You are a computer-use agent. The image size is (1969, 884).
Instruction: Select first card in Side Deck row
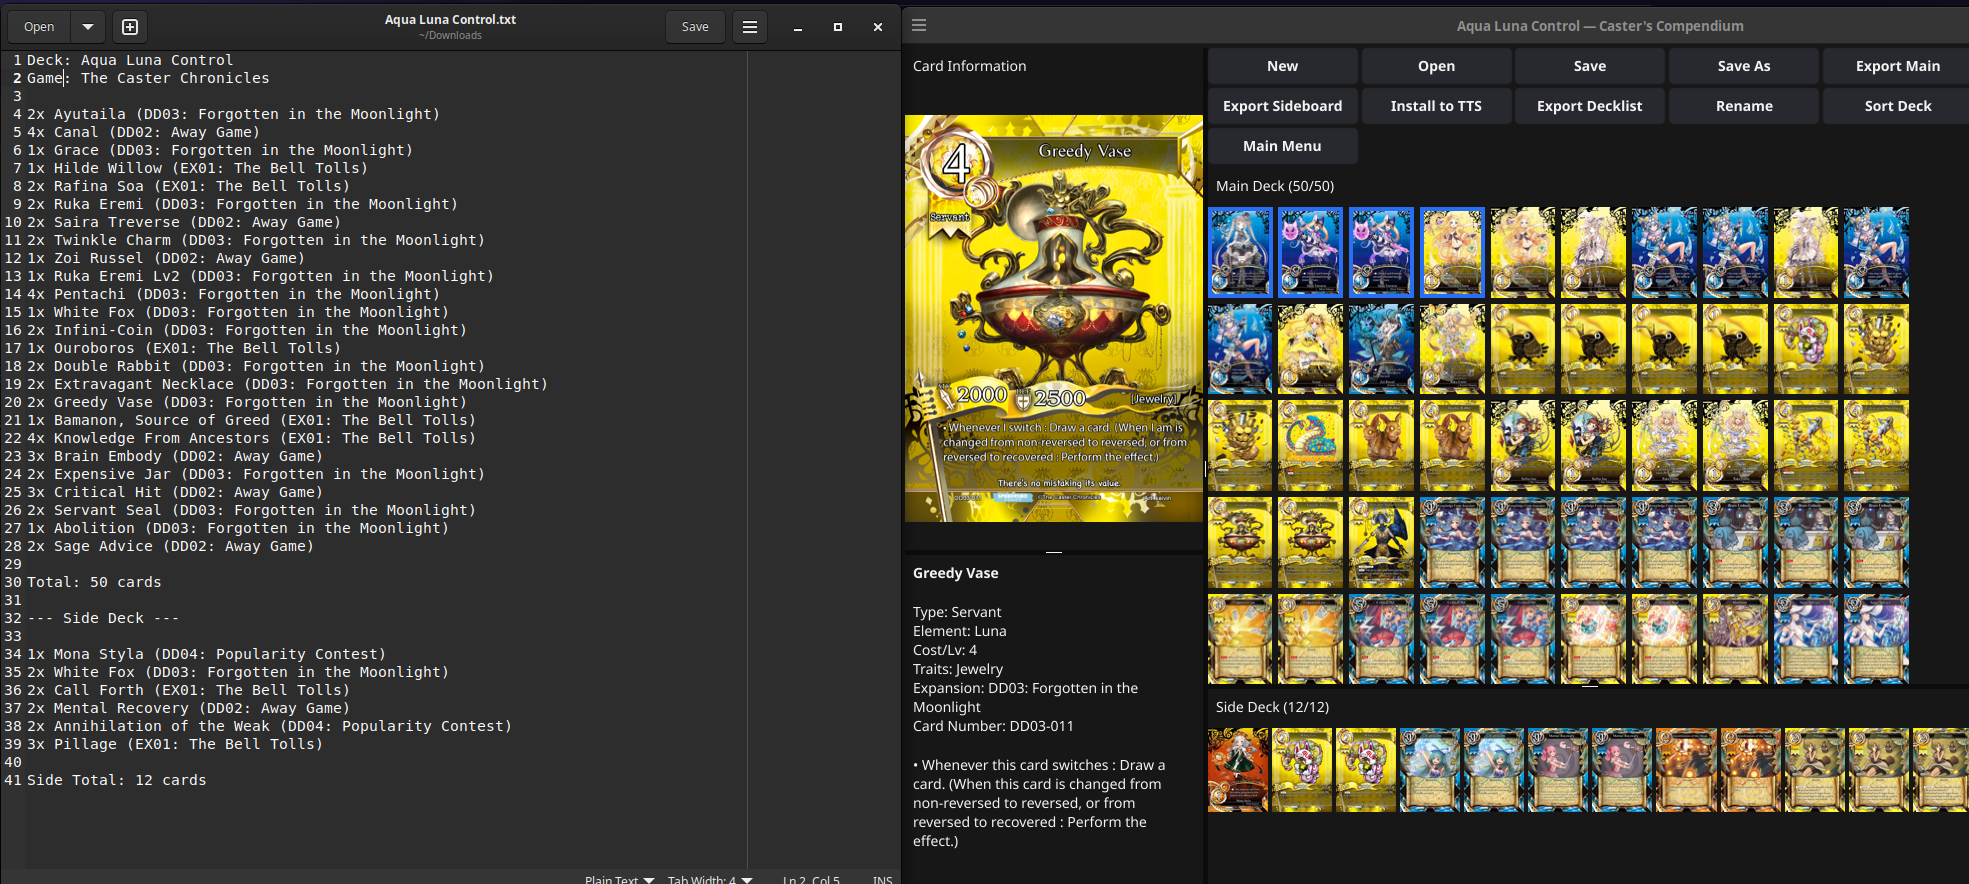coord(1238,770)
